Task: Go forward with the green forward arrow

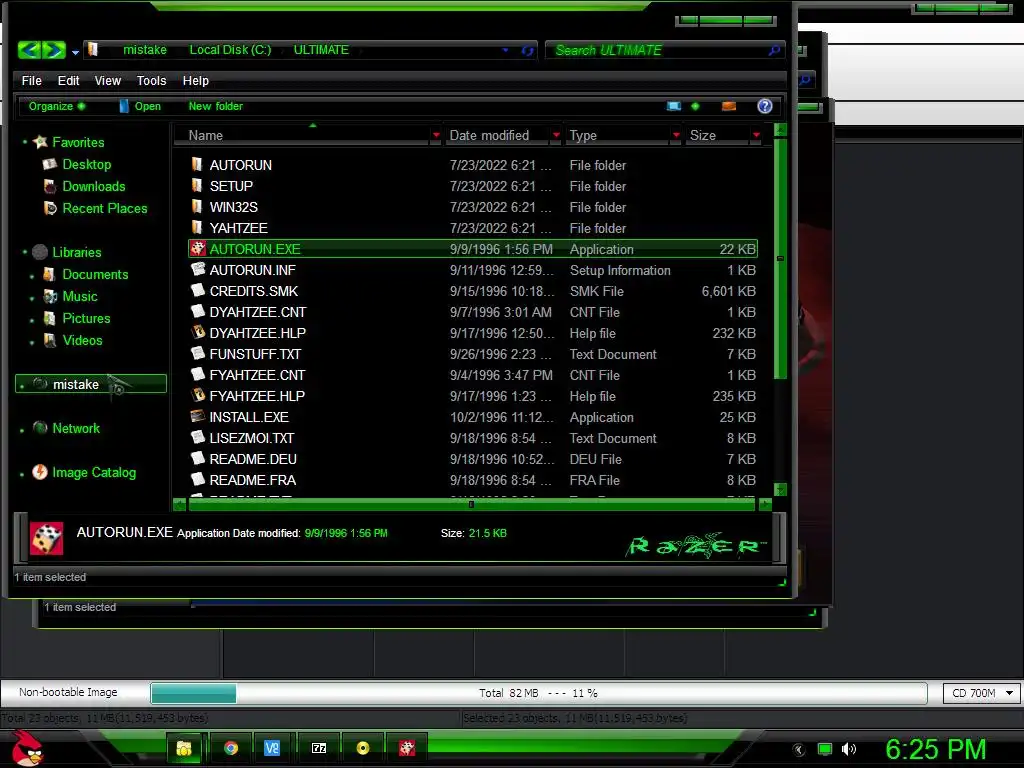Action: coord(54,50)
